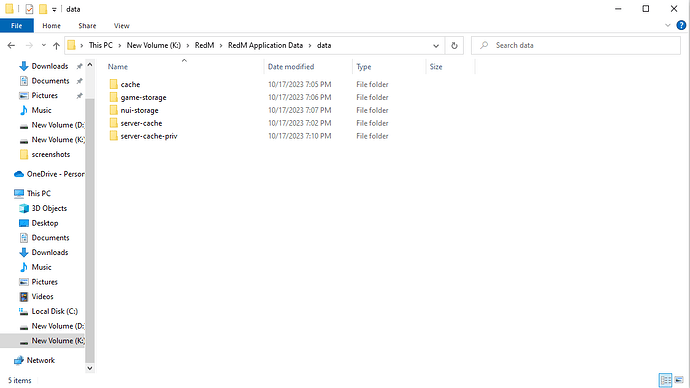Select the game-storage folder
The image size is (690, 388).
143,97
